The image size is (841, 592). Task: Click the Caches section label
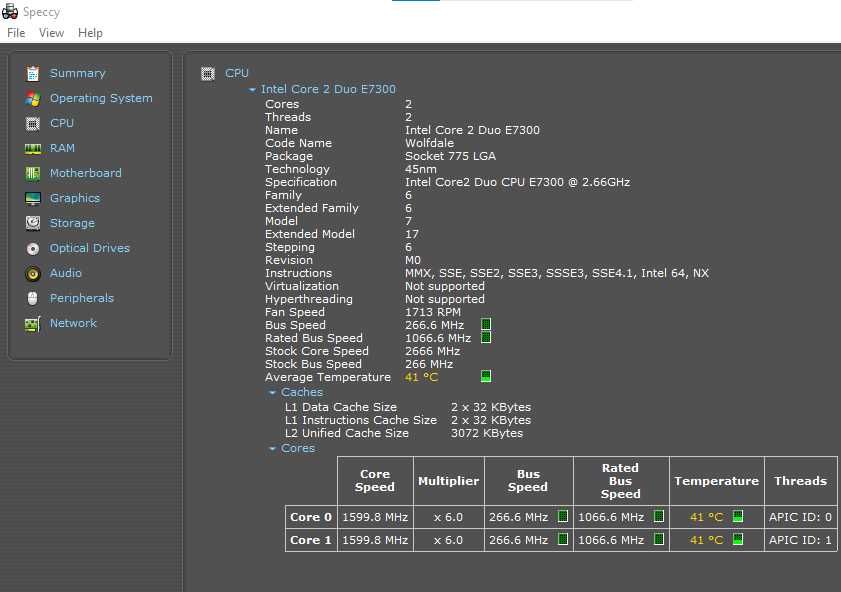(x=302, y=392)
